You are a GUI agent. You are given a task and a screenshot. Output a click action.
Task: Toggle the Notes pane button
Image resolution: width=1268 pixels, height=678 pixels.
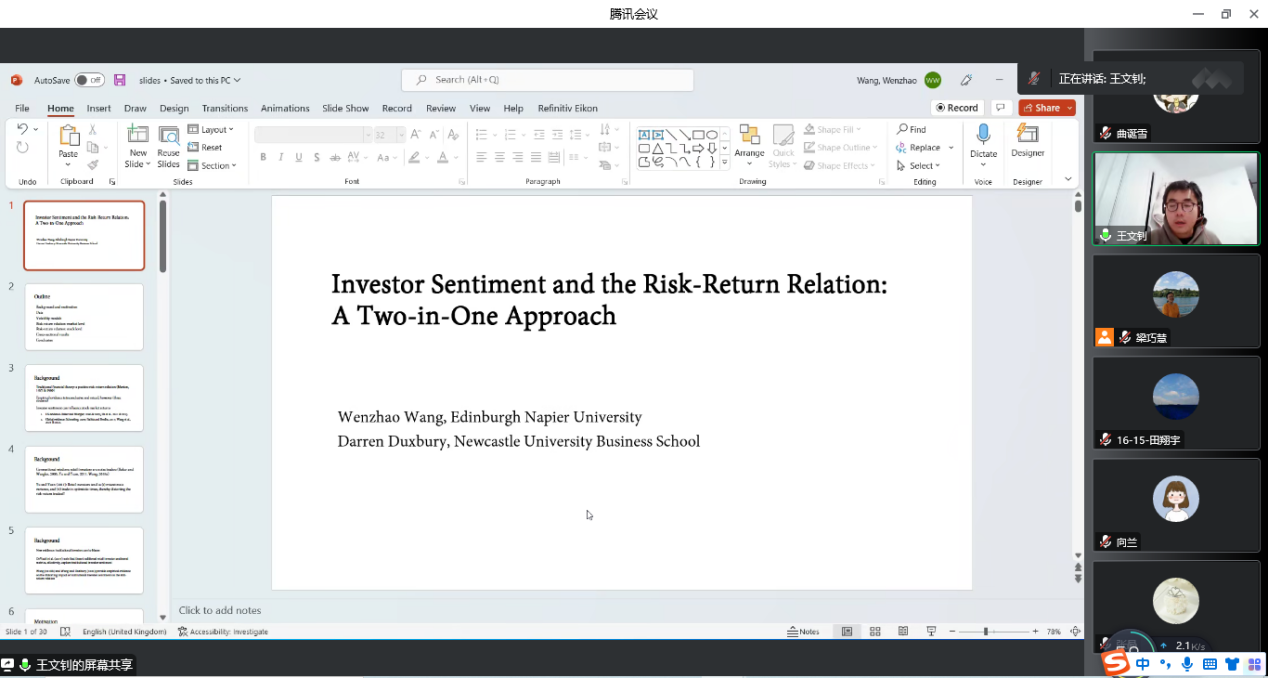click(803, 632)
